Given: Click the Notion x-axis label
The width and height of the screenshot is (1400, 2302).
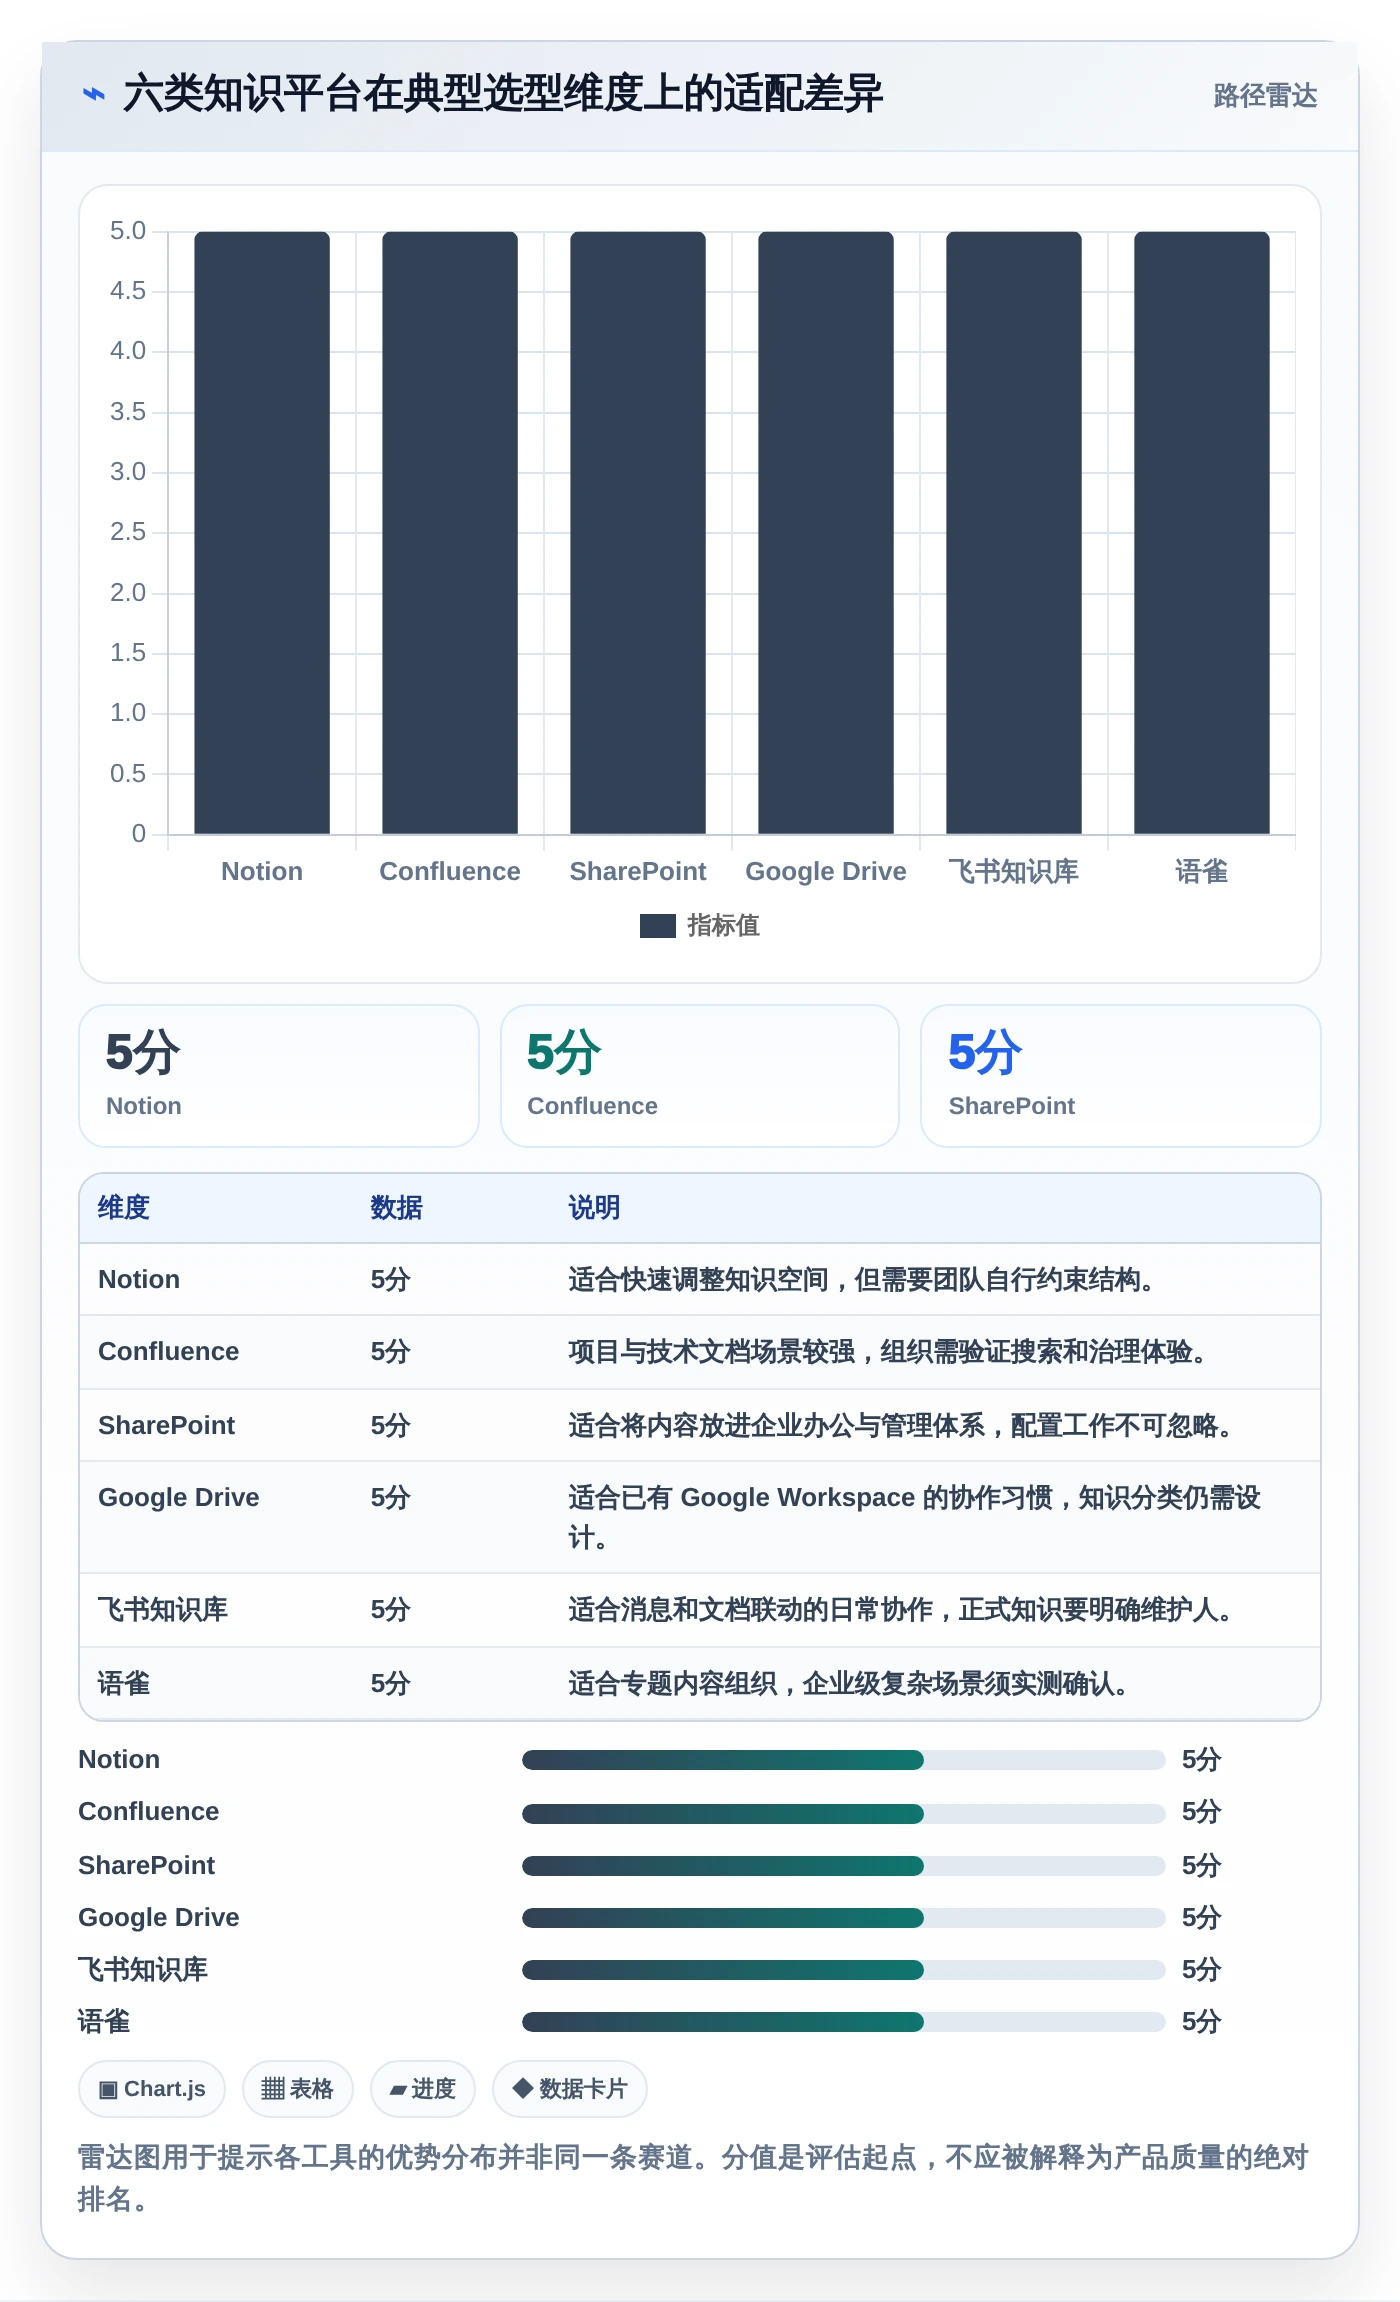Looking at the screenshot, I should pyautogui.click(x=262, y=871).
